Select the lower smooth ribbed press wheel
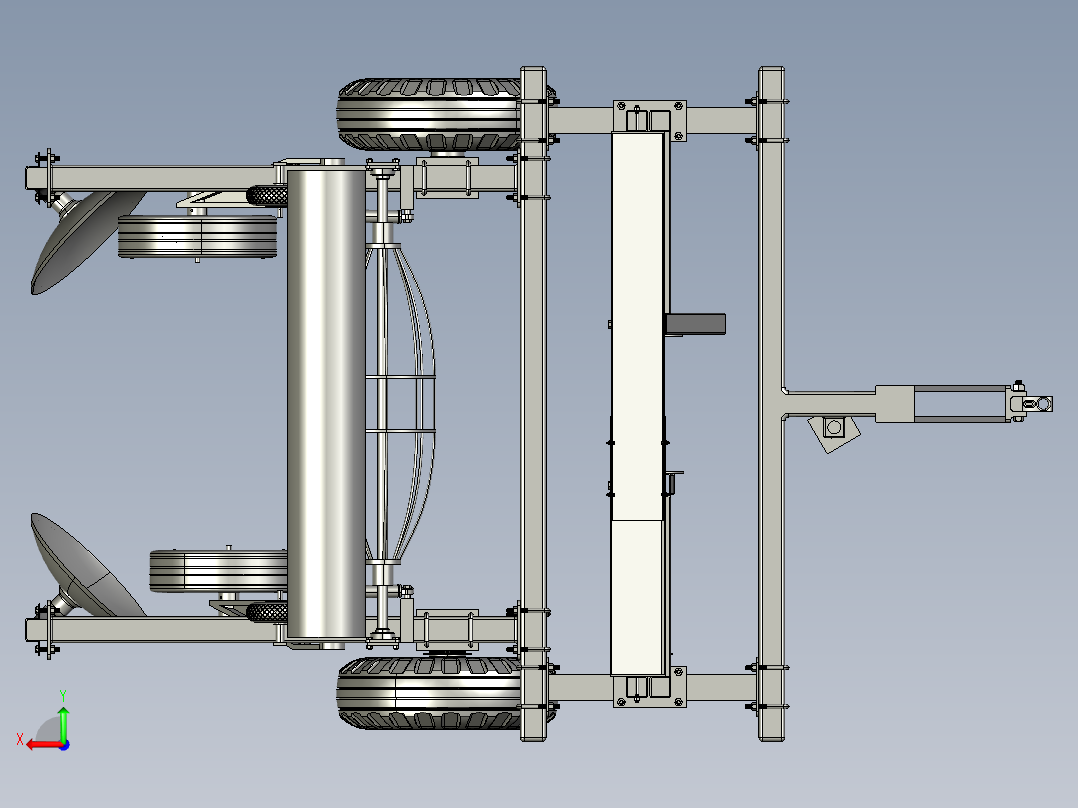 (x=219, y=571)
